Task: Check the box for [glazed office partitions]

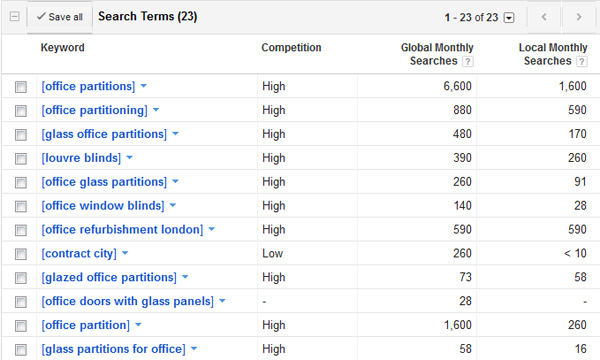Action: [21, 278]
